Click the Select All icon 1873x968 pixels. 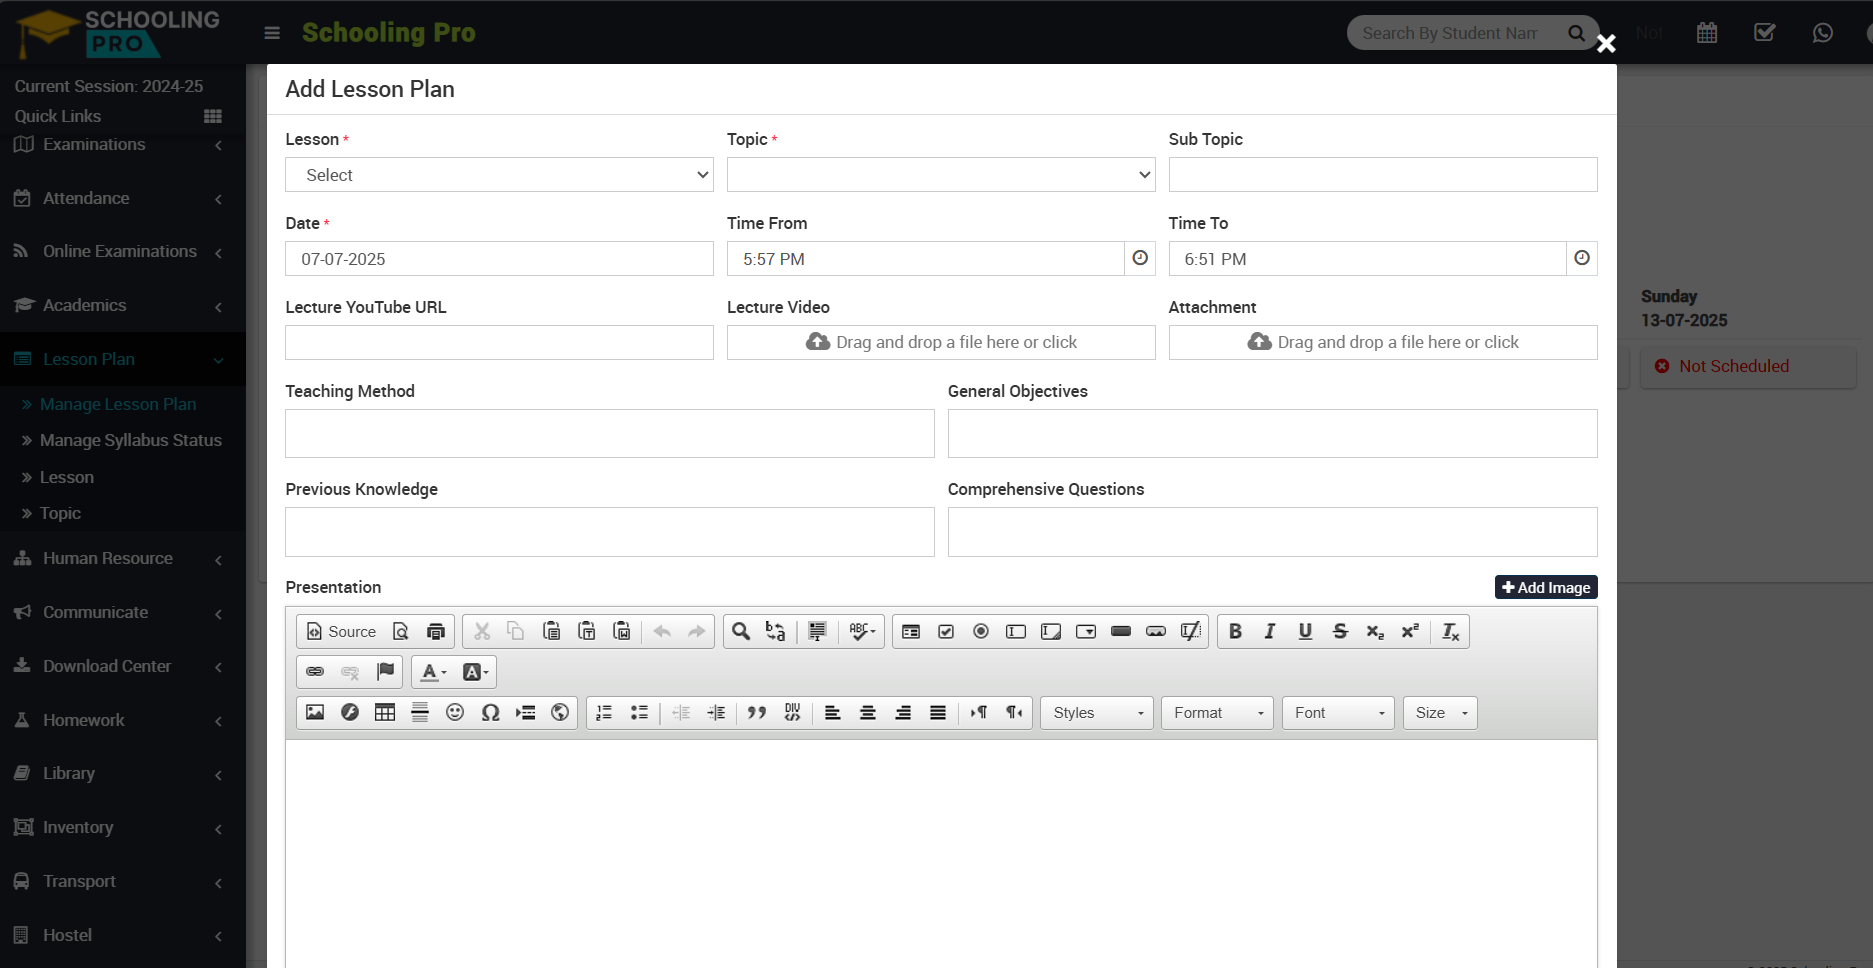[x=817, y=631]
